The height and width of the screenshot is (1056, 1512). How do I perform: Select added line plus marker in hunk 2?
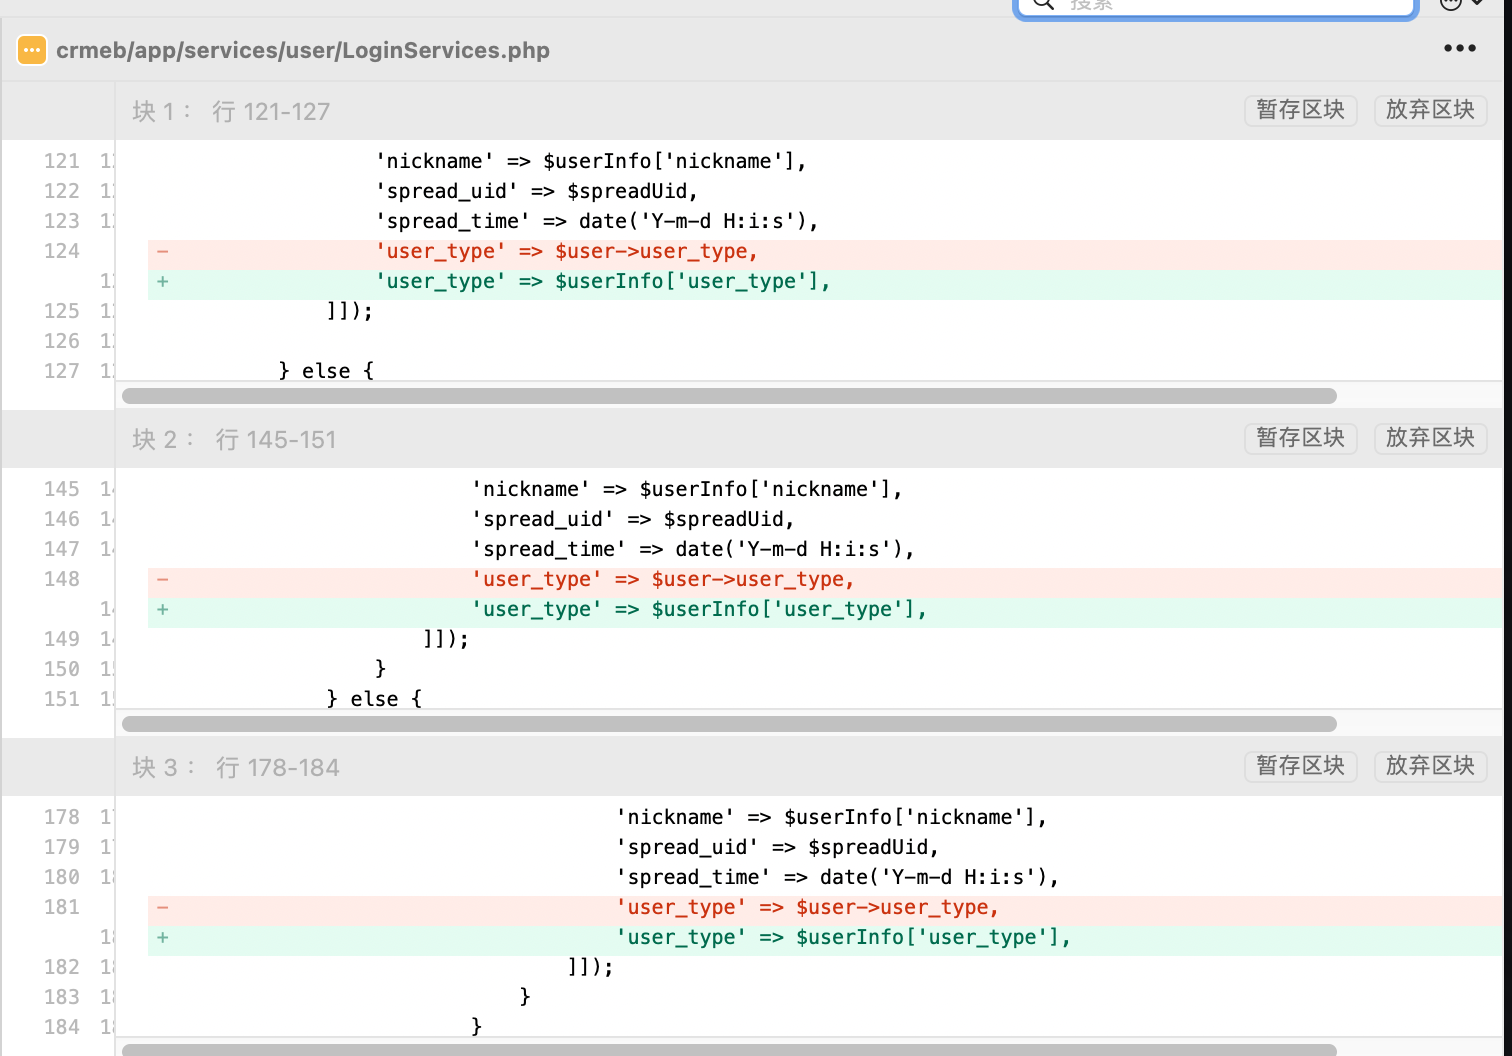coord(162,610)
